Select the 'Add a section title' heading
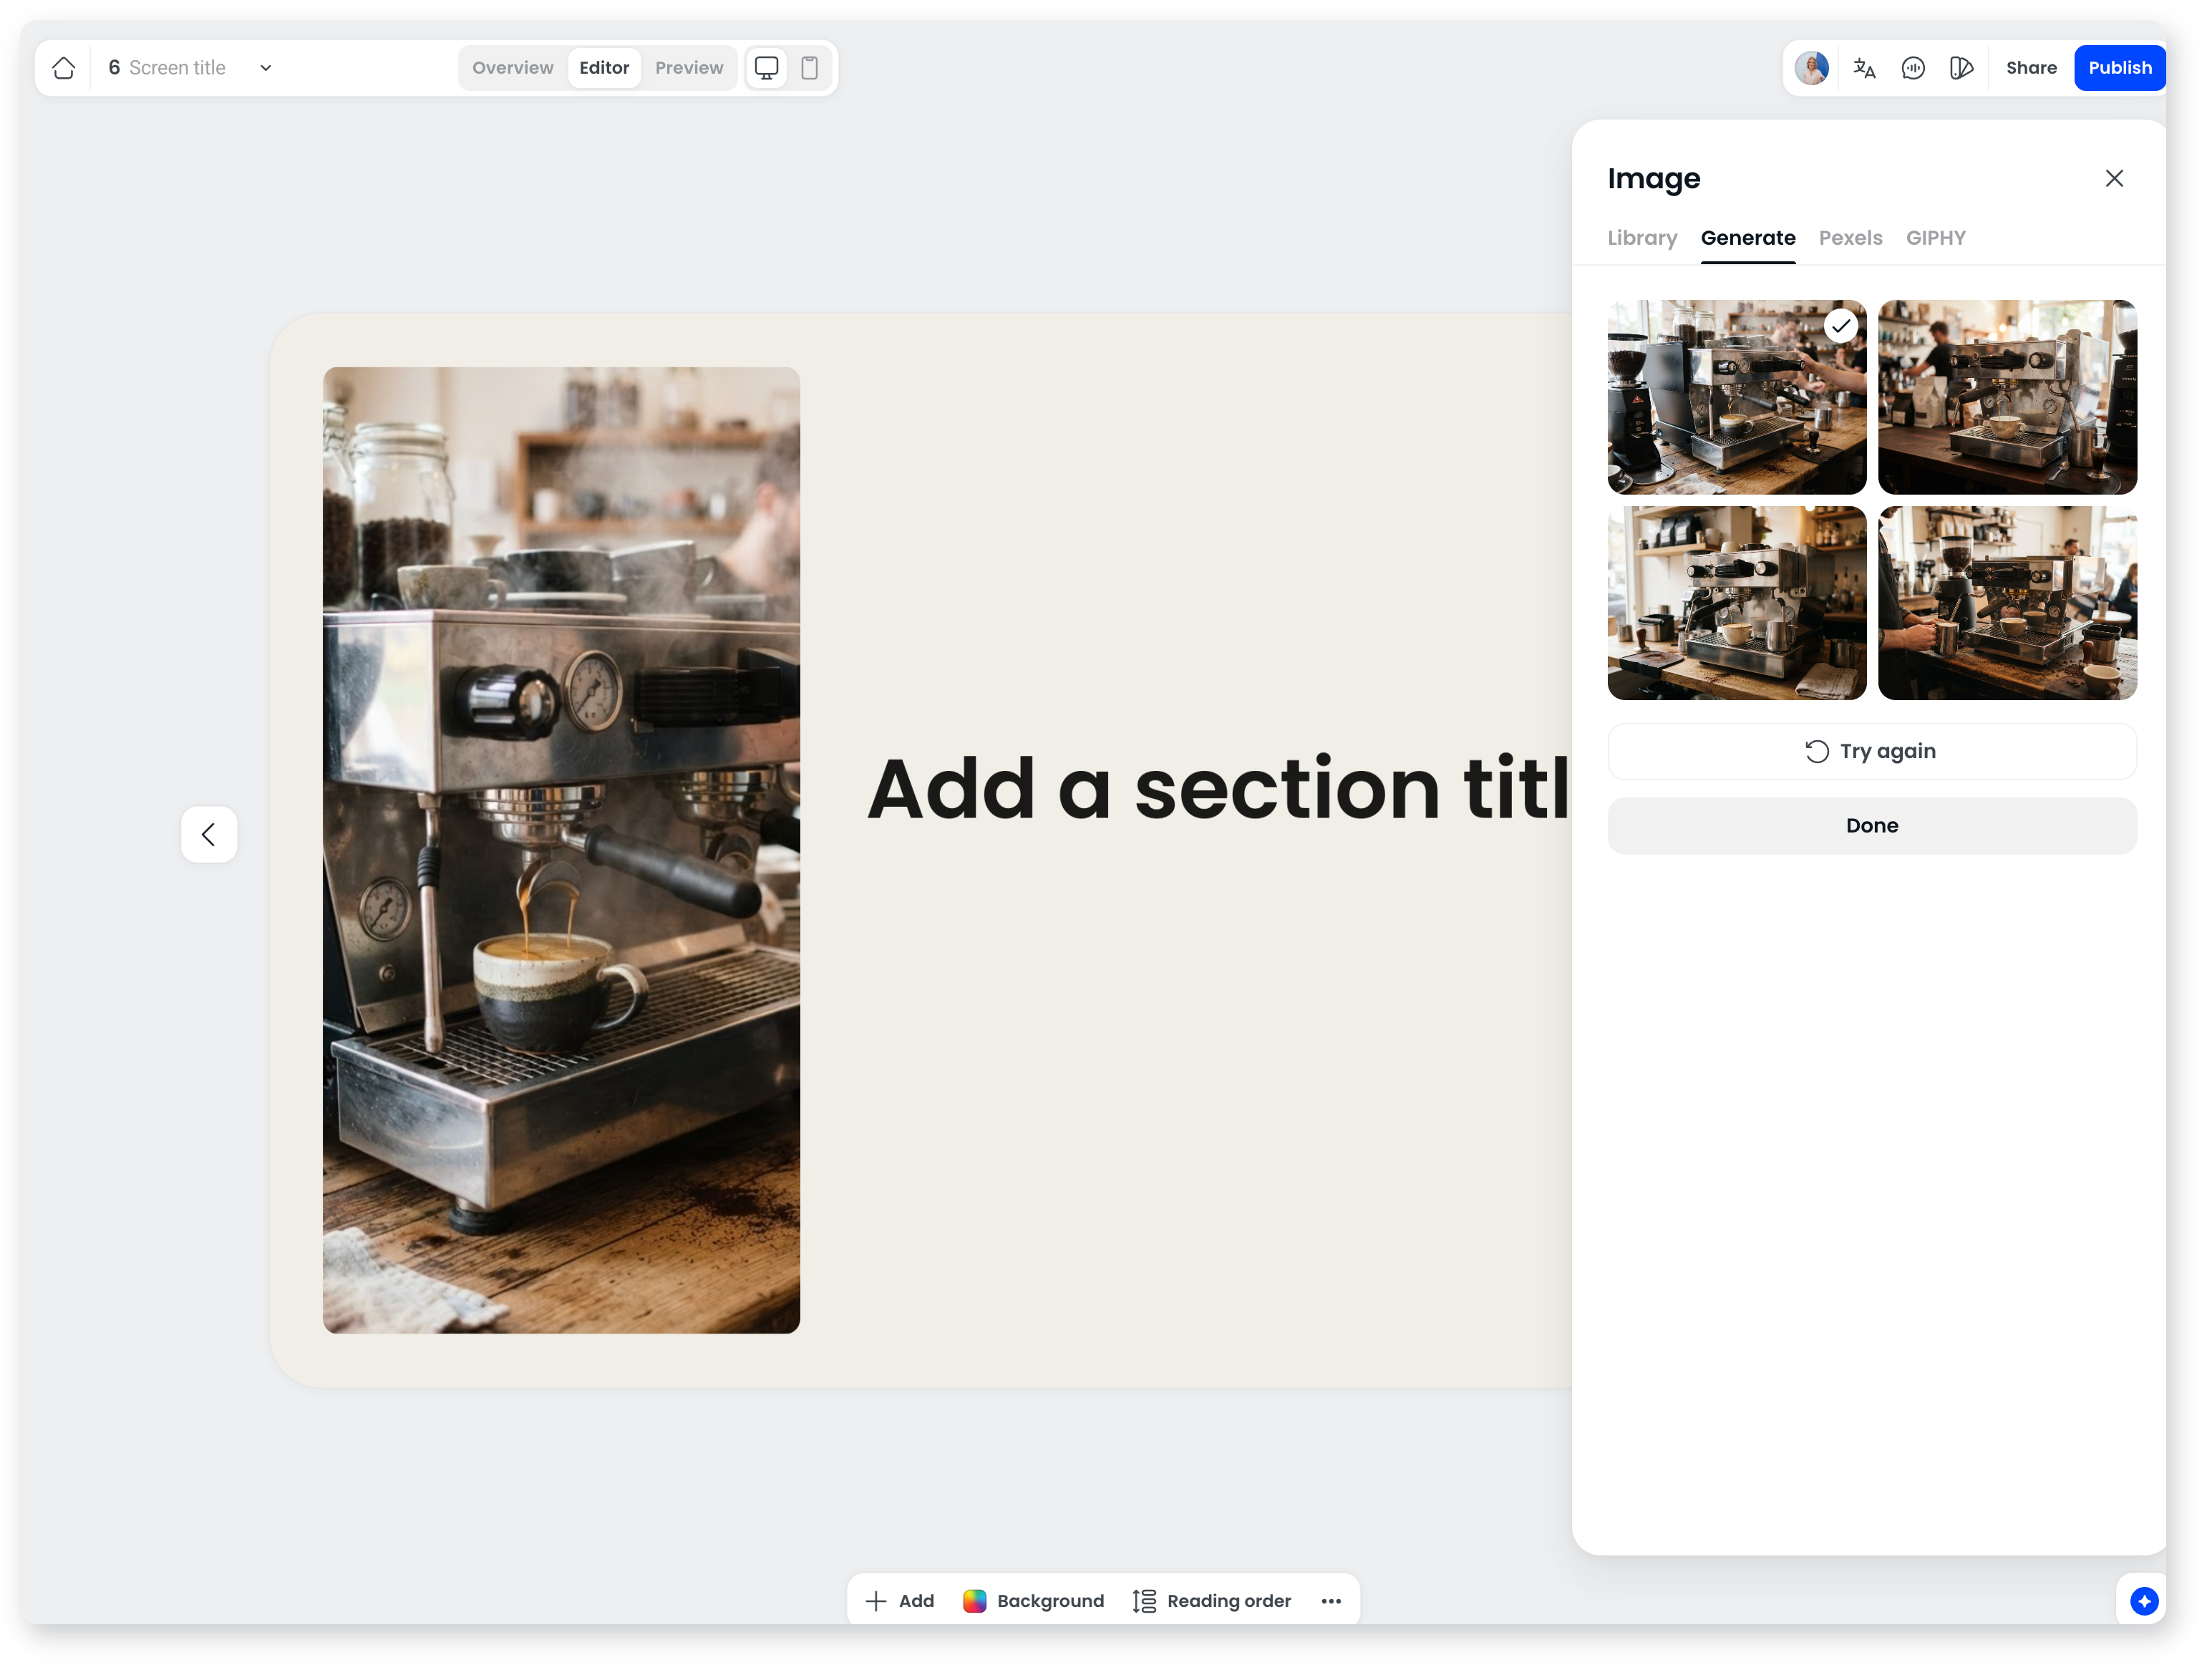 click(x=1220, y=789)
